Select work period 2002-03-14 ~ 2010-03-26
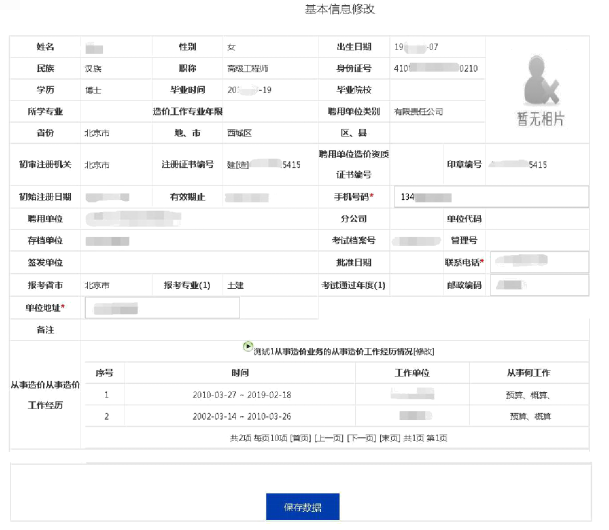 click(x=242, y=416)
